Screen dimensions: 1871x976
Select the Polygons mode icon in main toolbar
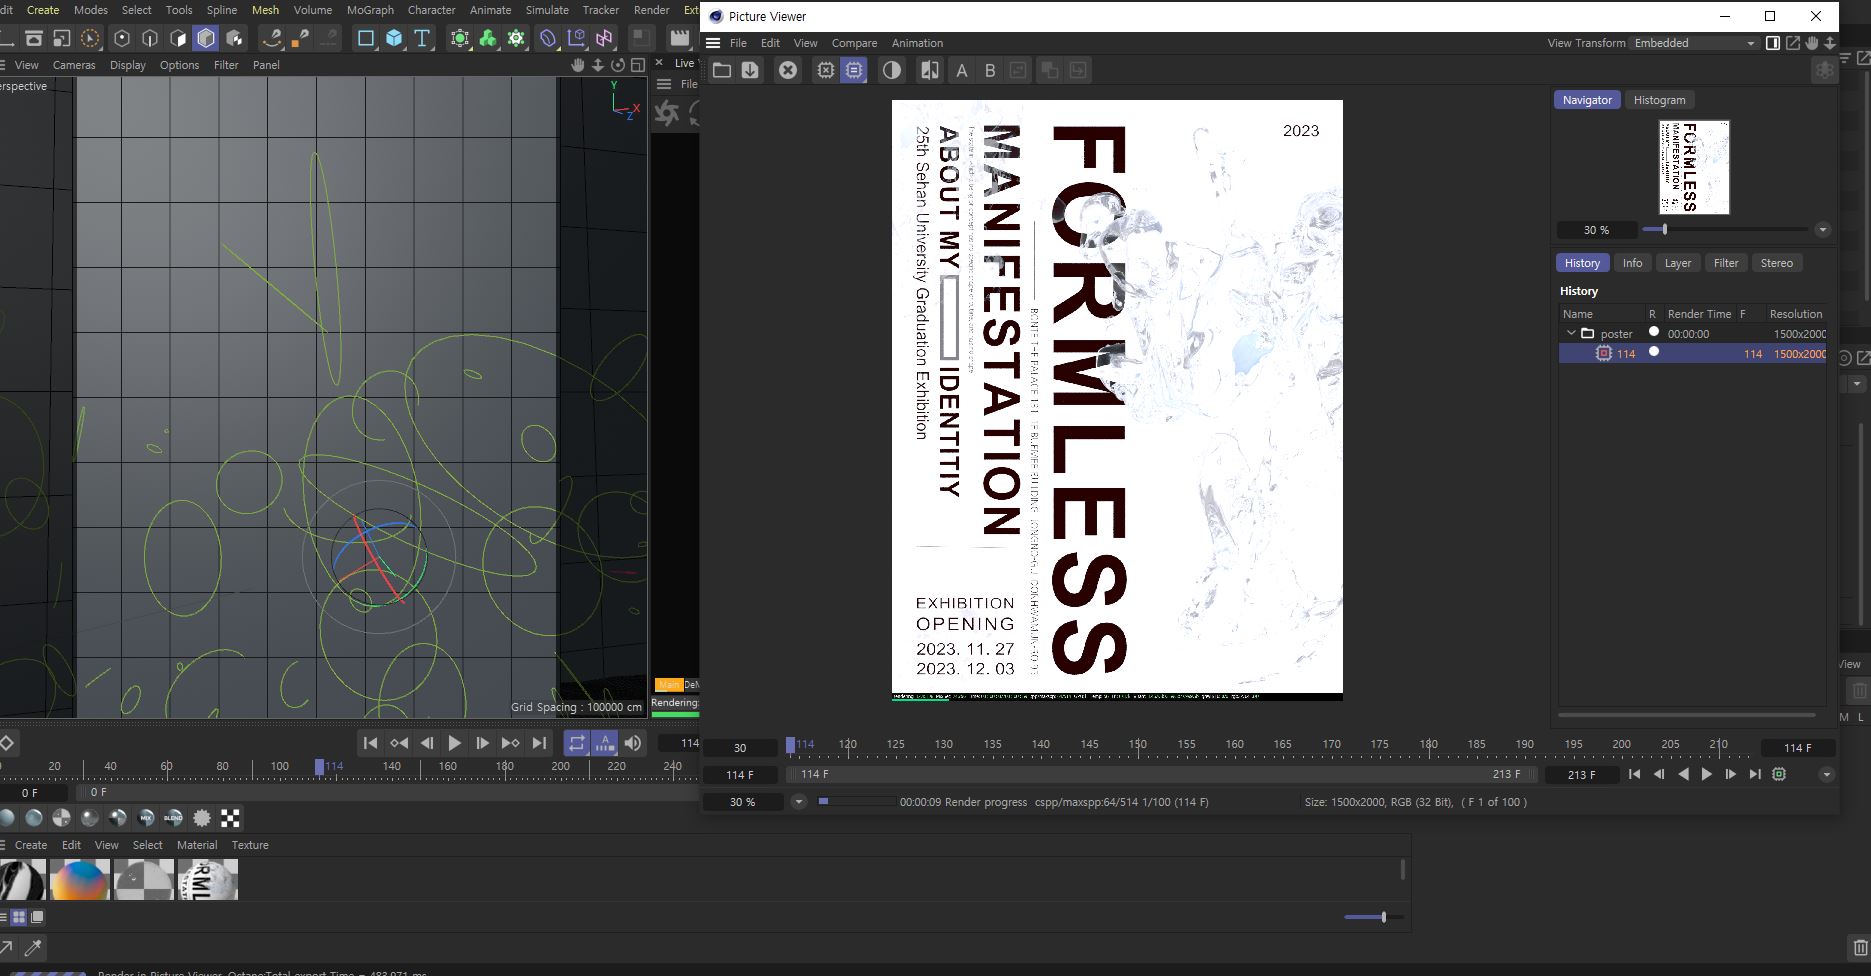pyautogui.click(x=178, y=38)
